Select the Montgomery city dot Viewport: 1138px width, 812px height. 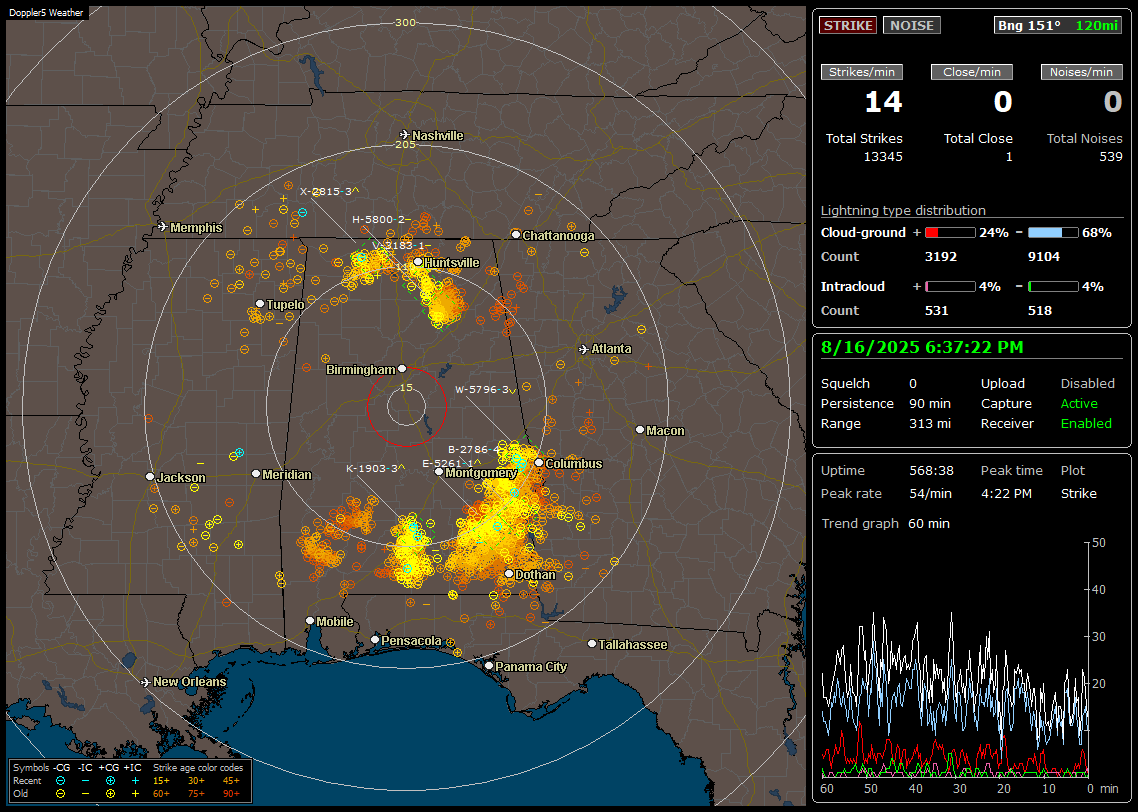(x=439, y=472)
